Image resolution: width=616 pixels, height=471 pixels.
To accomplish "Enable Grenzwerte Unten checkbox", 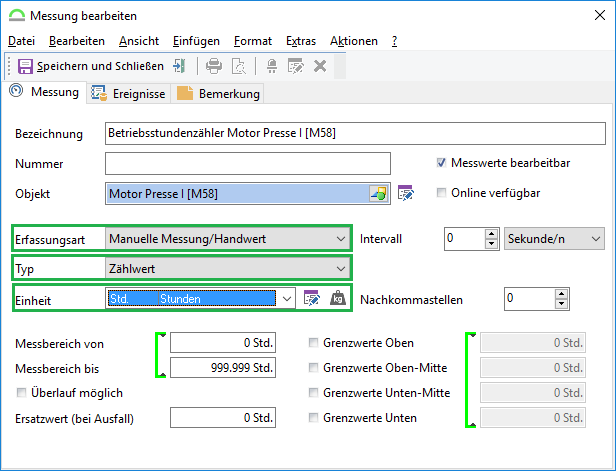I will (x=313, y=418).
